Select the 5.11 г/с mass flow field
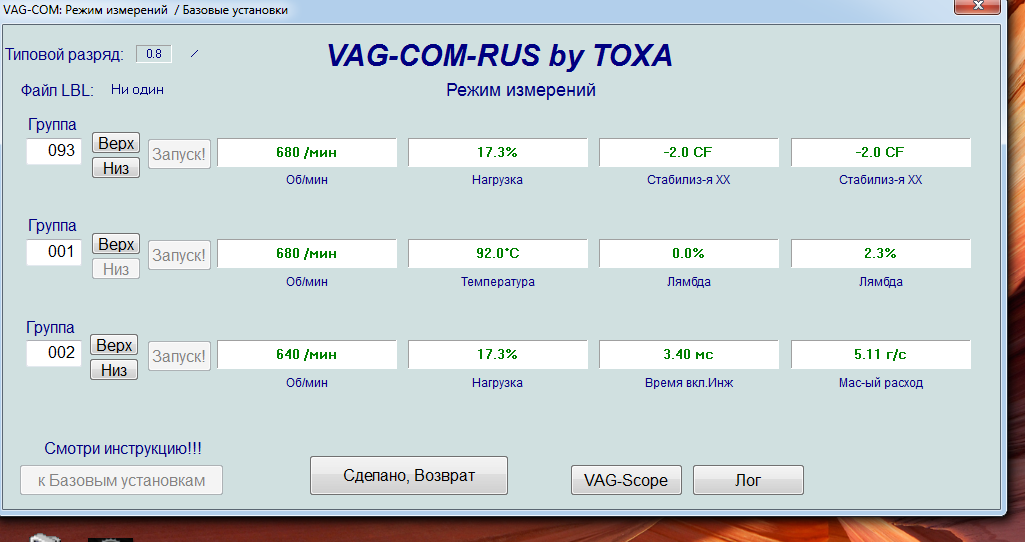Screen dimensions: 1025x542 coord(880,355)
